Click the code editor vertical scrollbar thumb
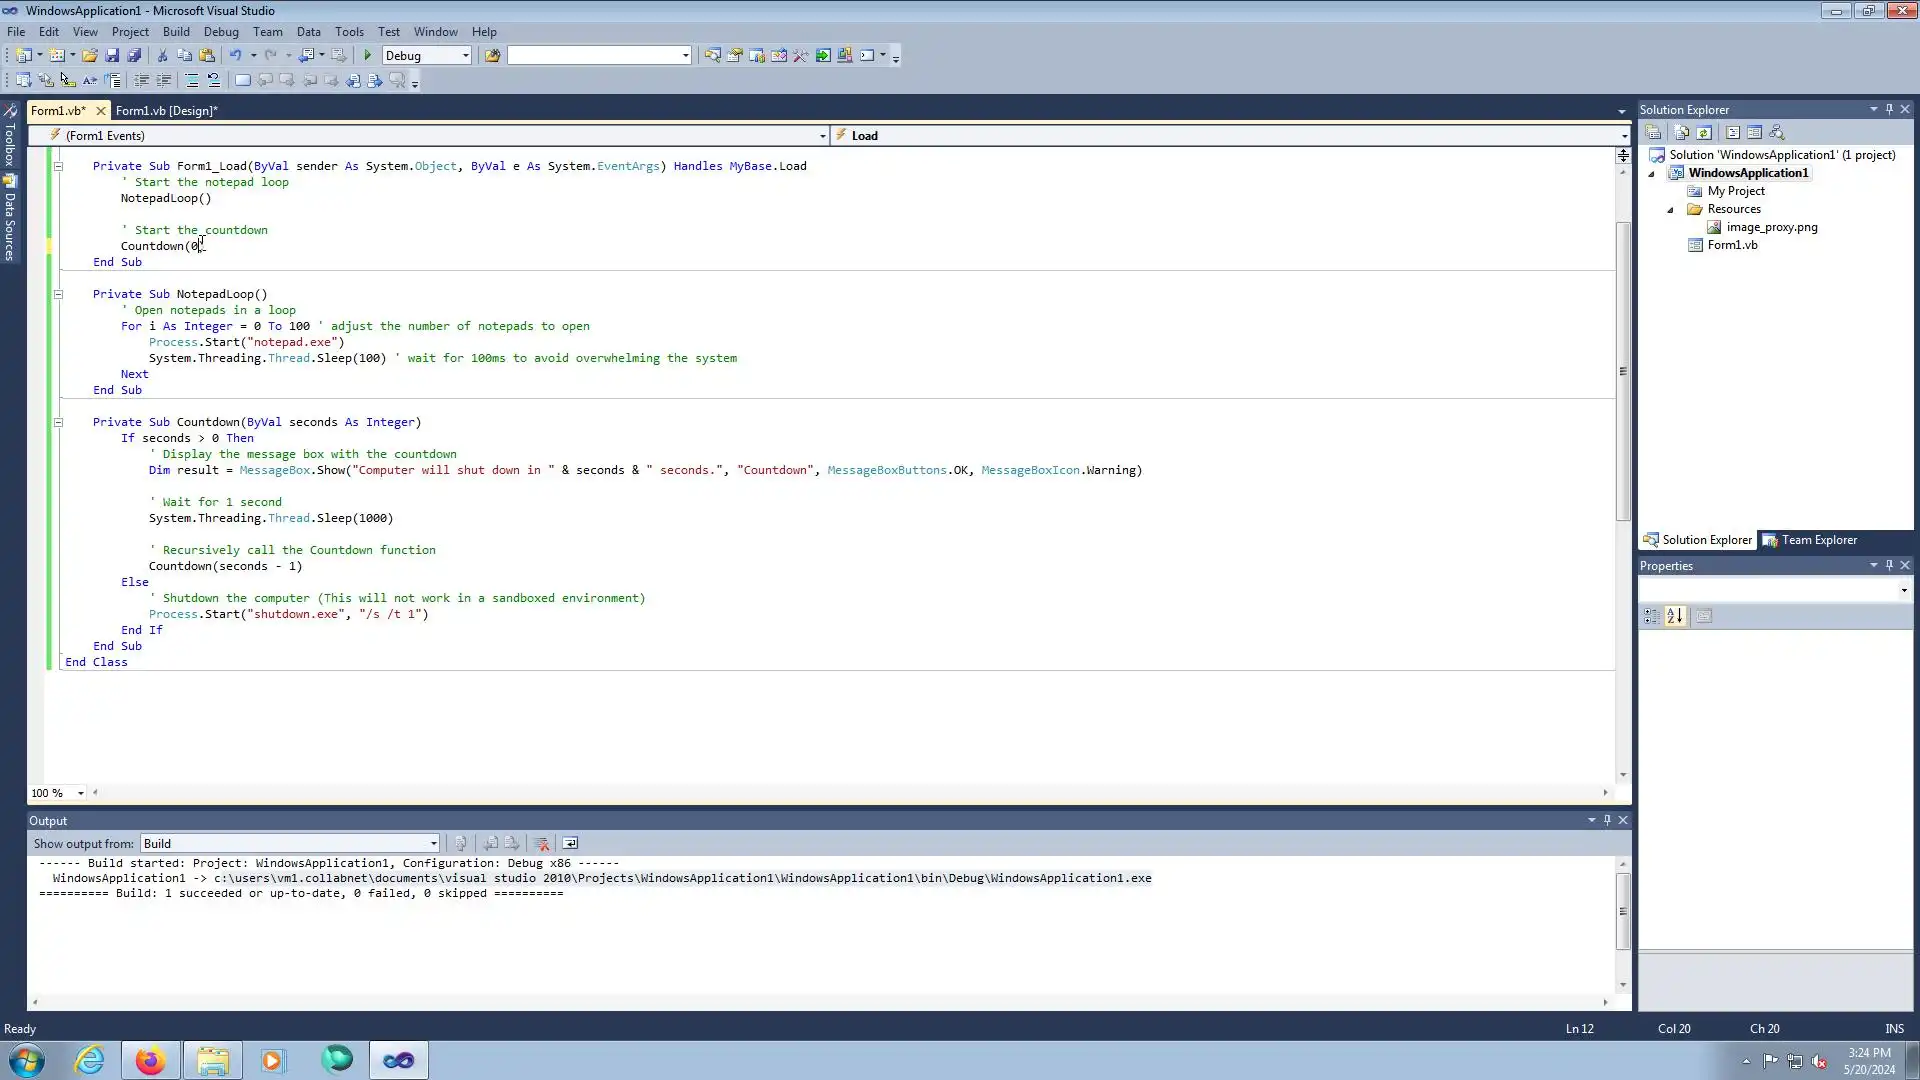1920x1080 pixels. 1622,371
